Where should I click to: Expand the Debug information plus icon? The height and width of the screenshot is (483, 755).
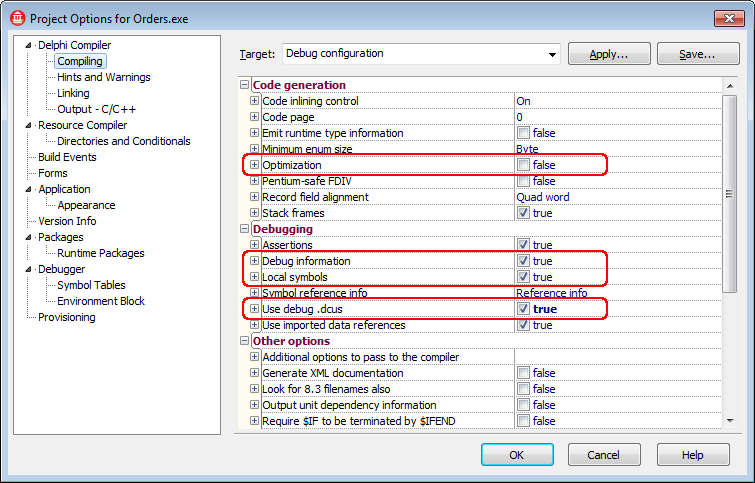tap(254, 261)
